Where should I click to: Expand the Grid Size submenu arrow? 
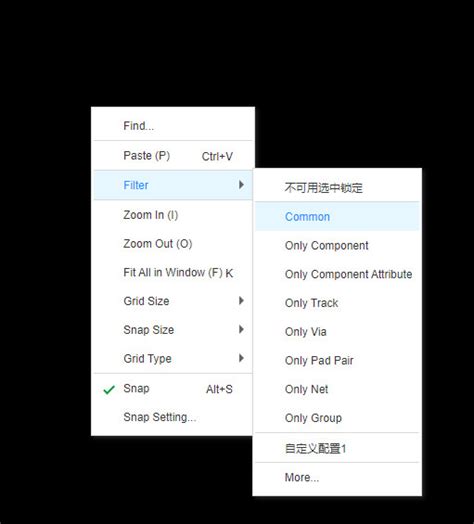[241, 301]
